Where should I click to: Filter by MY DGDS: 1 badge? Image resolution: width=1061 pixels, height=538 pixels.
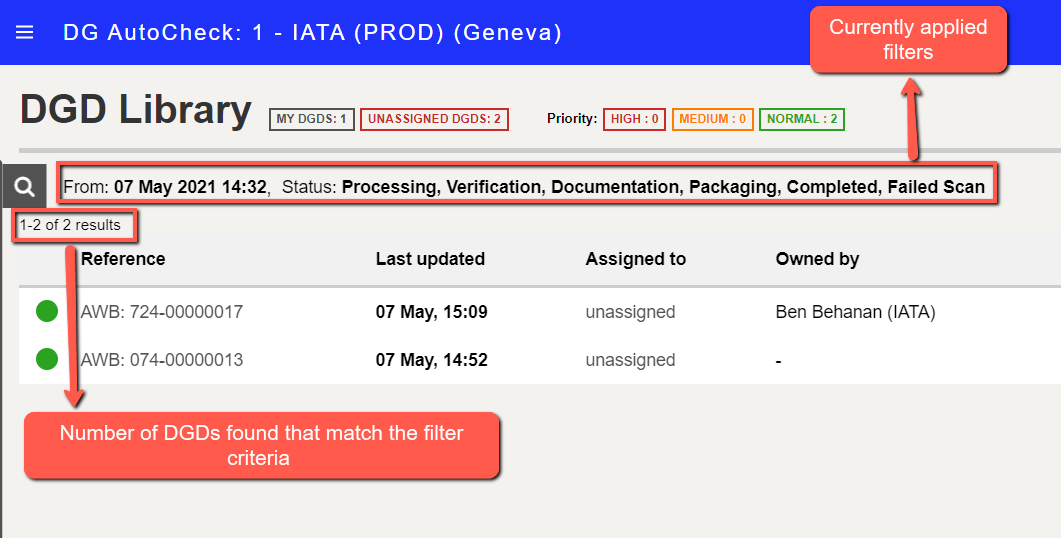pos(311,119)
